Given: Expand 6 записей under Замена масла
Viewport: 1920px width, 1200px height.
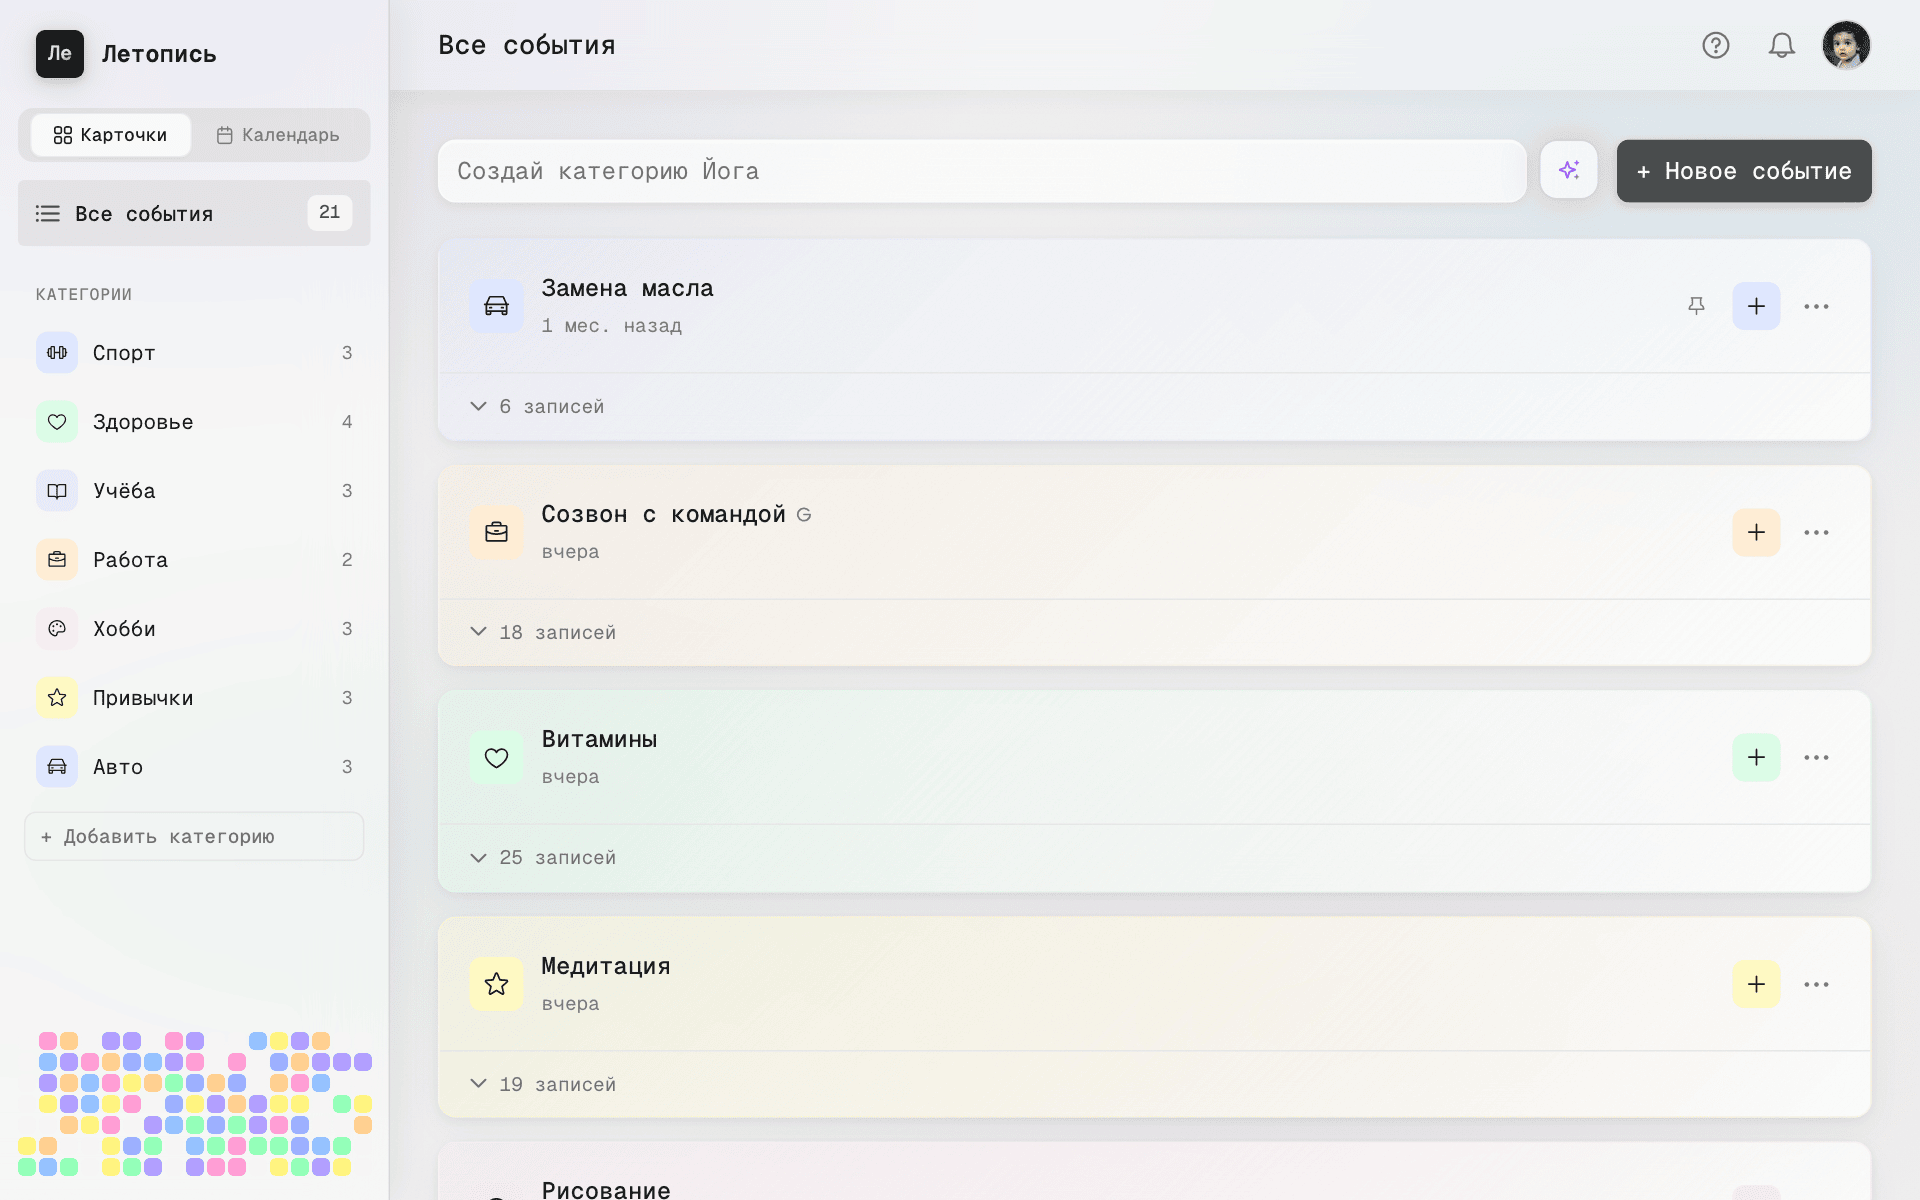Looking at the screenshot, I should pyautogui.click(x=538, y=407).
